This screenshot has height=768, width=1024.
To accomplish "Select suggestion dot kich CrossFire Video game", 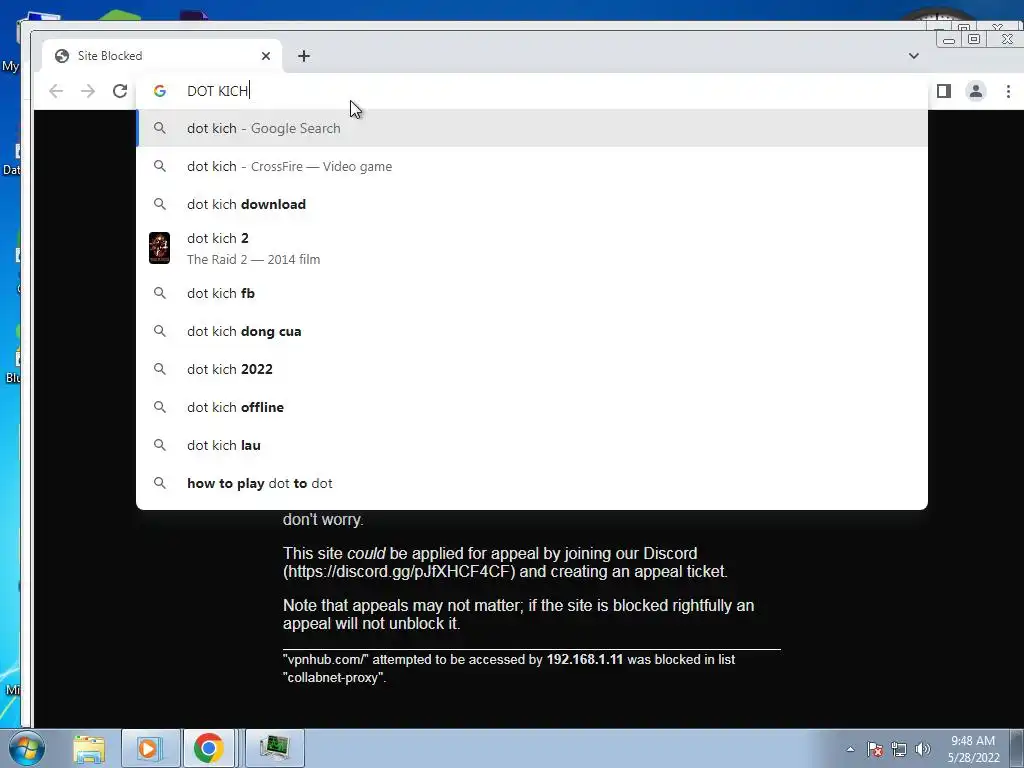I will tap(532, 167).
